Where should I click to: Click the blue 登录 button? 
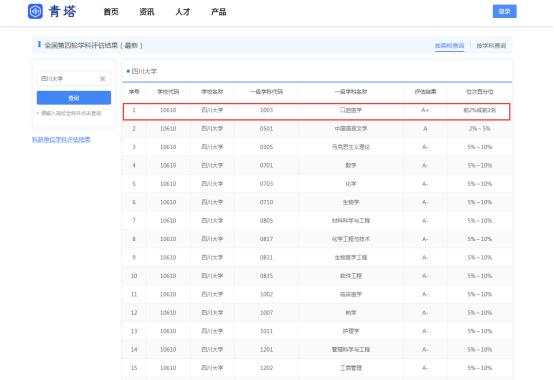coord(505,11)
